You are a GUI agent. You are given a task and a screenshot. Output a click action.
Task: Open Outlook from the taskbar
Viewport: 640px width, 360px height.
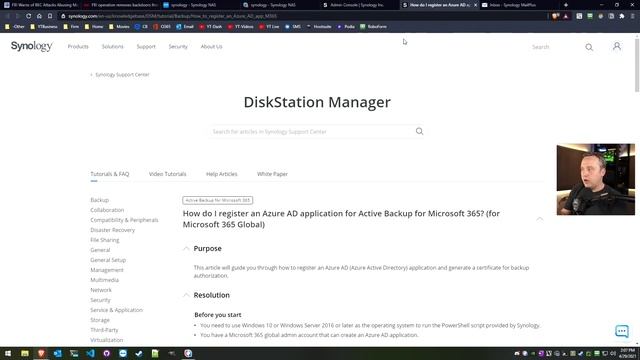pos(58,353)
